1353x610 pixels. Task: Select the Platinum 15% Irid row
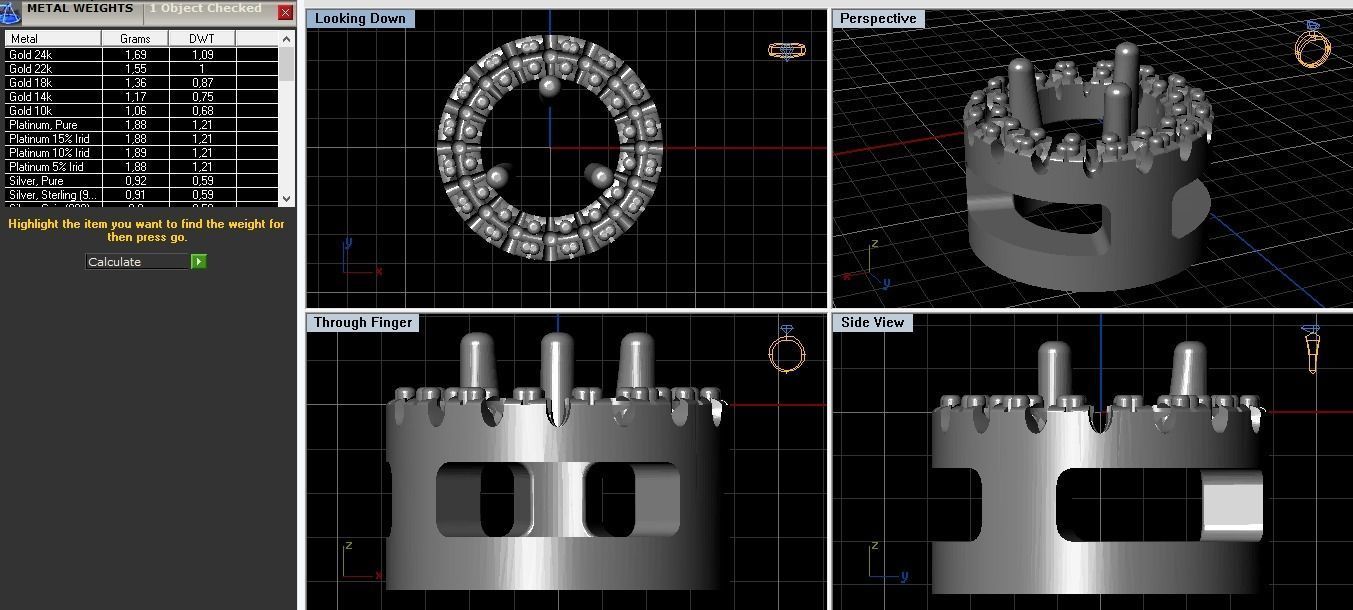point(141,139)
